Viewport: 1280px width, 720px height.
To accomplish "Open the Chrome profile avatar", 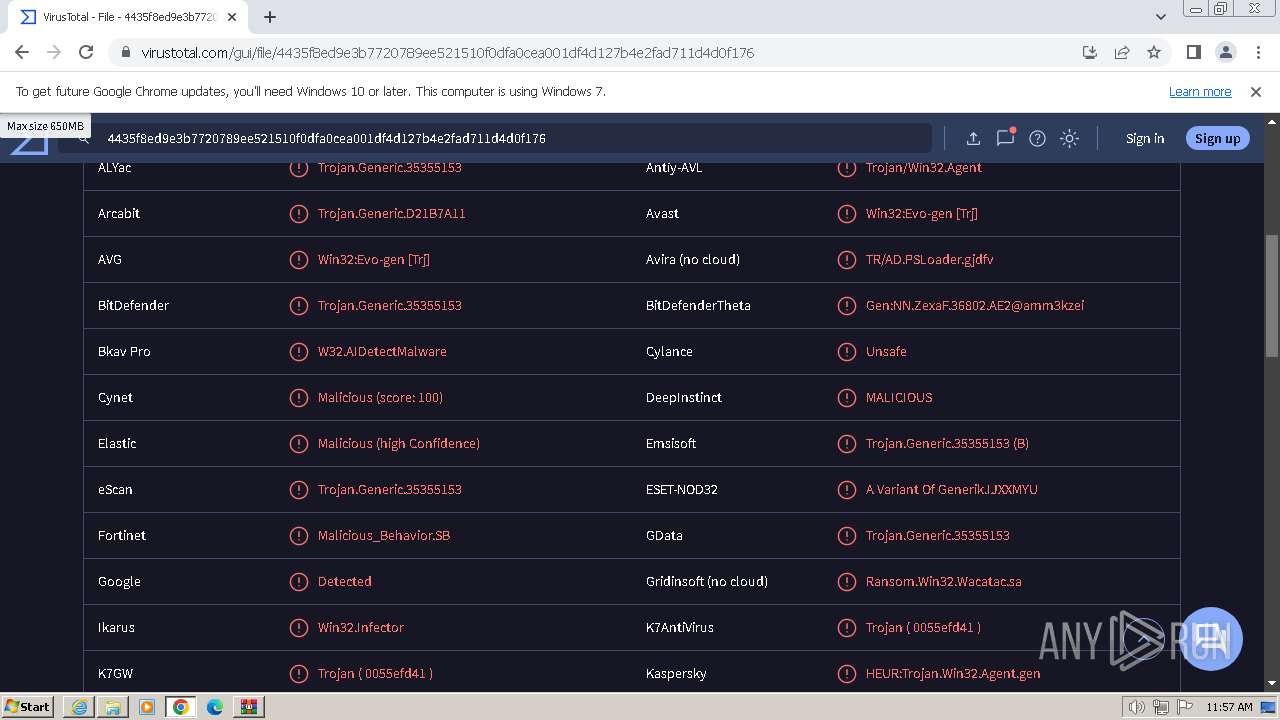I will 1225,52.
